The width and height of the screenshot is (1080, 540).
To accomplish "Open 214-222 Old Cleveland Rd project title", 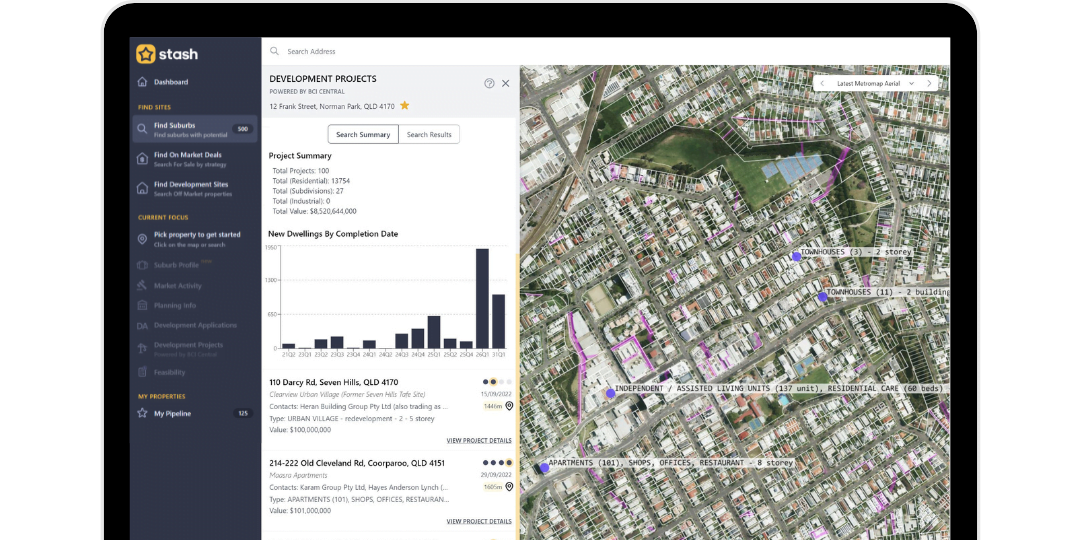I will pos(357,463).
